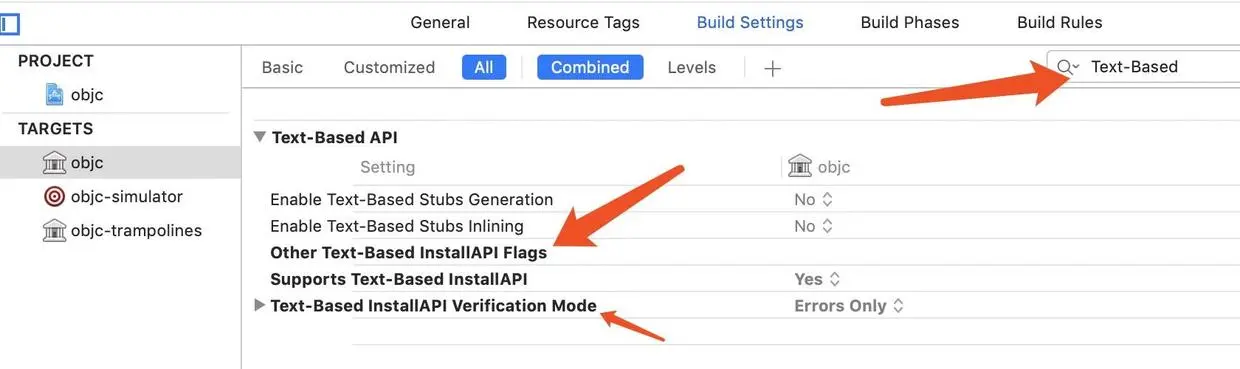Toggle the sidebar panel icon at top left
The height and width of the screenshot is (369, 1240).
[9, 23]
